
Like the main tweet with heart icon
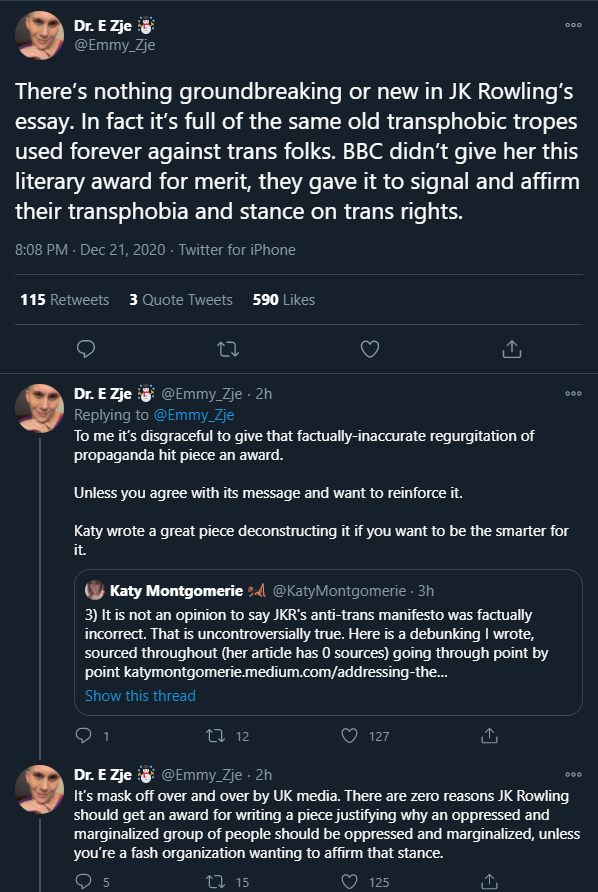(370, 349)
